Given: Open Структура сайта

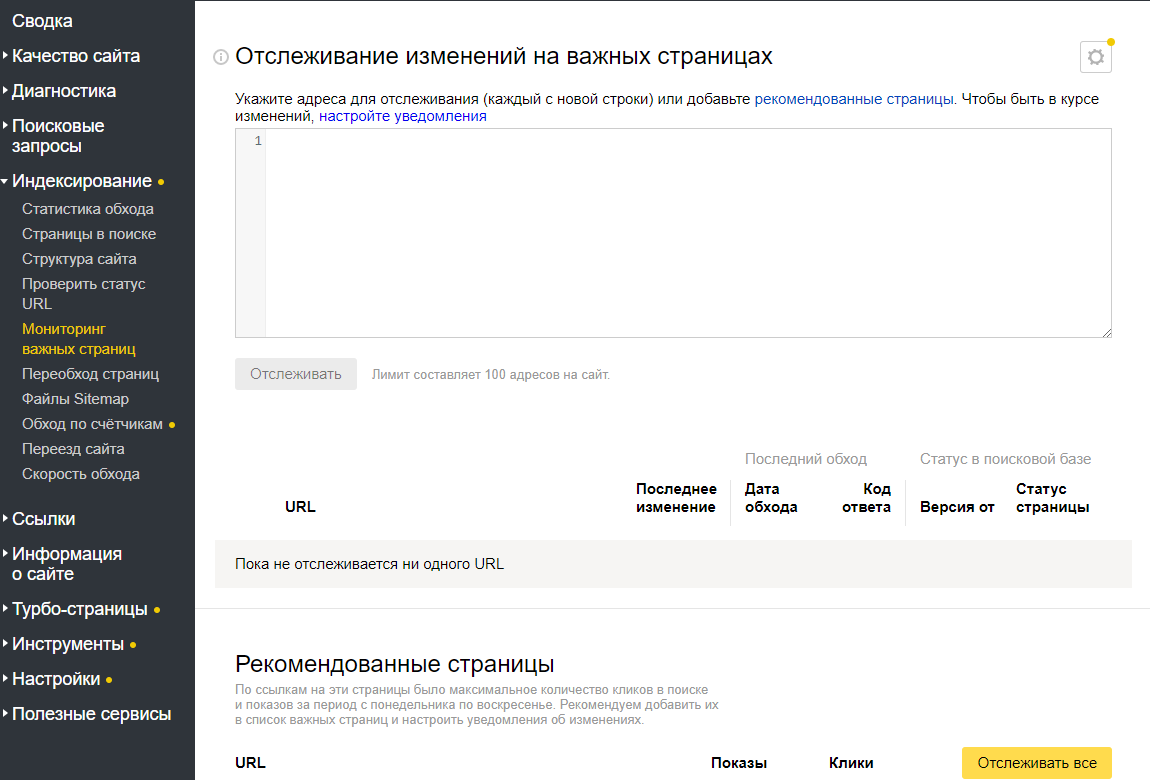Looking at the screenshot, I should click(x=79, y=259).
